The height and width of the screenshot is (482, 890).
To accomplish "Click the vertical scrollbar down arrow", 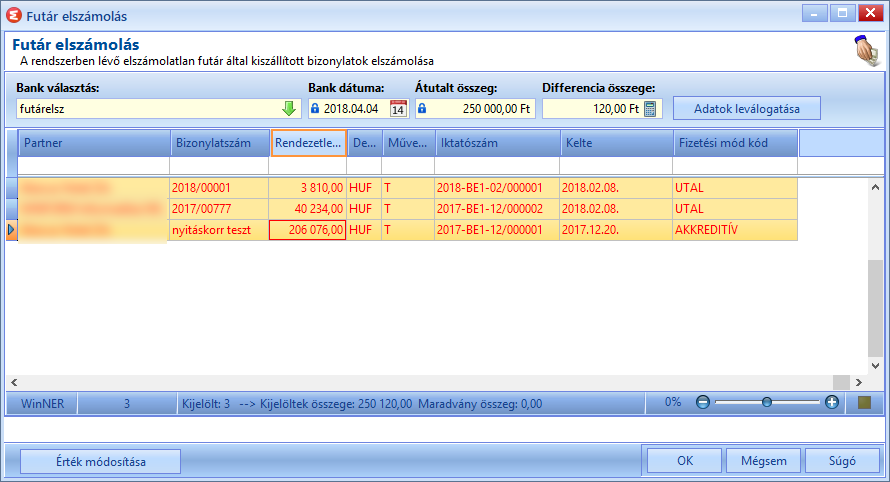I will click(x=875, y=366).
